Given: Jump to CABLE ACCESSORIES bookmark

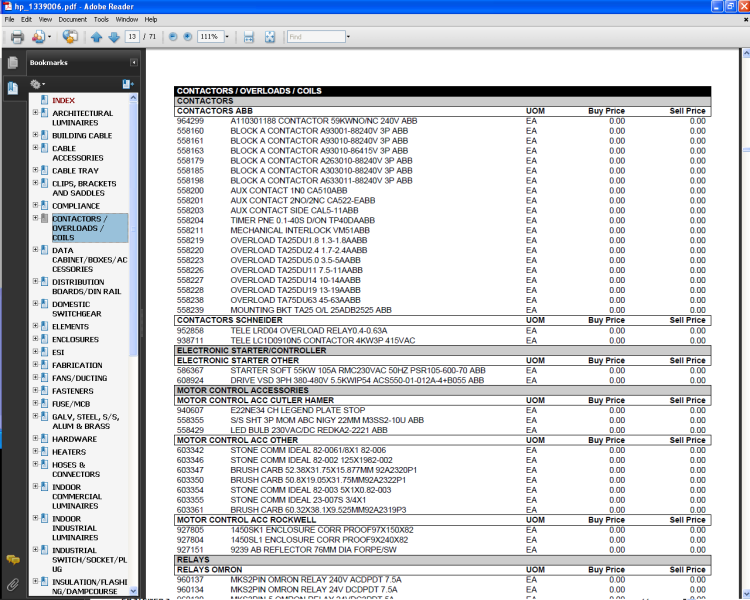Looking at the screenshot, I should (x=77, y=153).
